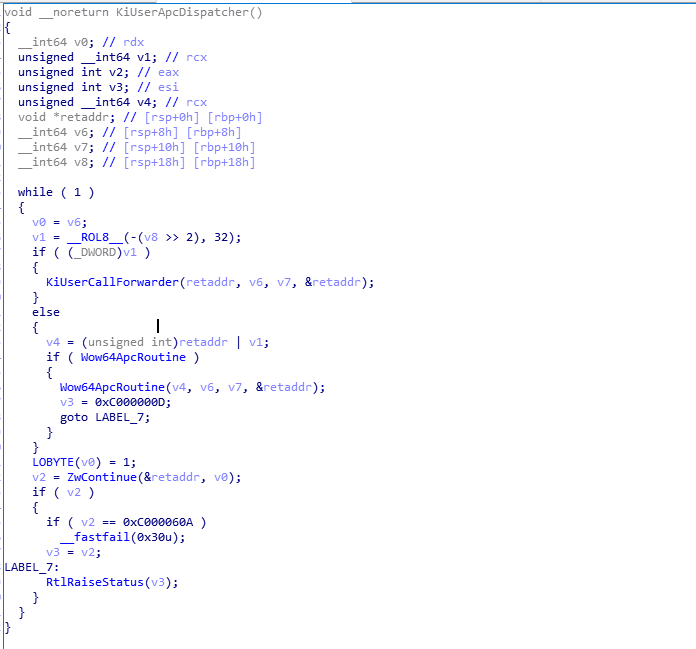Click the __fastfail intrinsic call
The width and height of the screenshot is (696, 649).
click(x=95, y=537)
